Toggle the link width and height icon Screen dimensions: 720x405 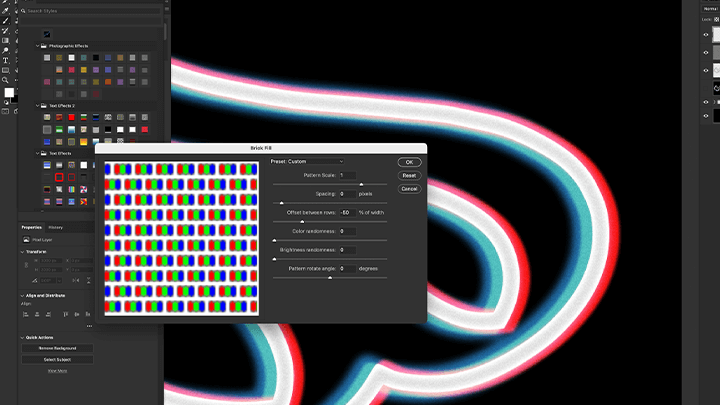[26, 265]
